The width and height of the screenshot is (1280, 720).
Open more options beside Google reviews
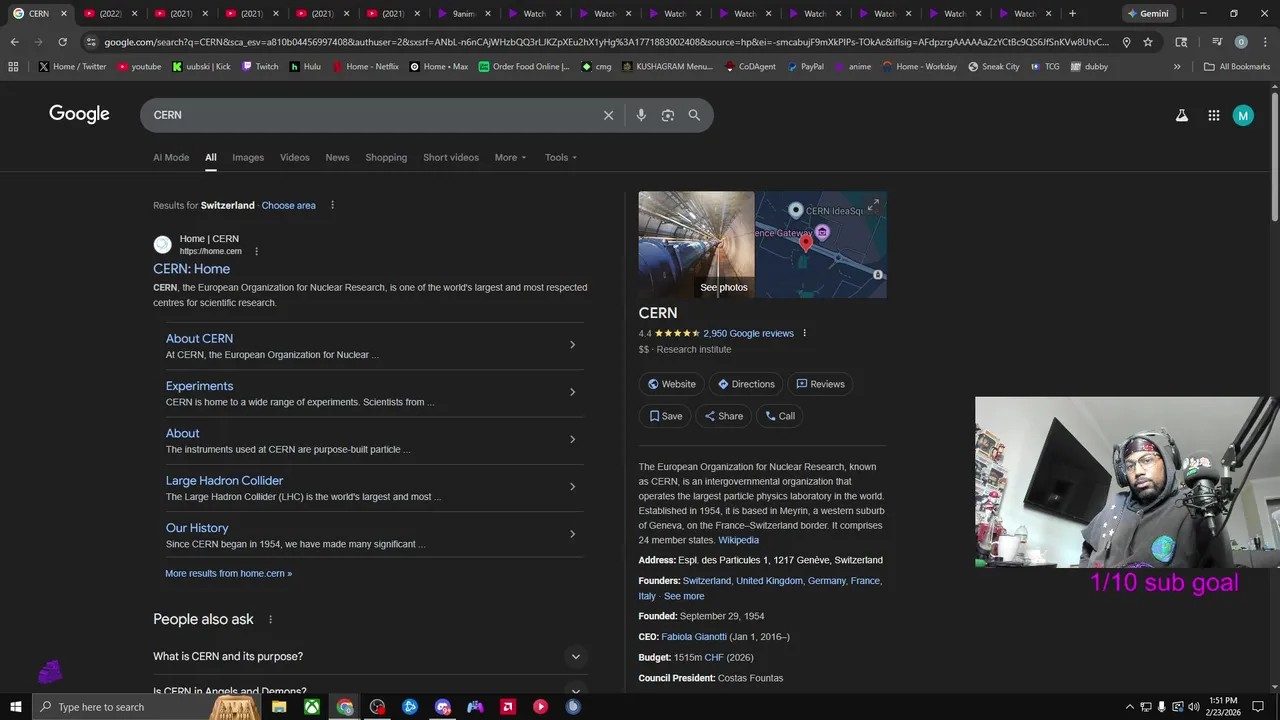[x=804, y=333]
